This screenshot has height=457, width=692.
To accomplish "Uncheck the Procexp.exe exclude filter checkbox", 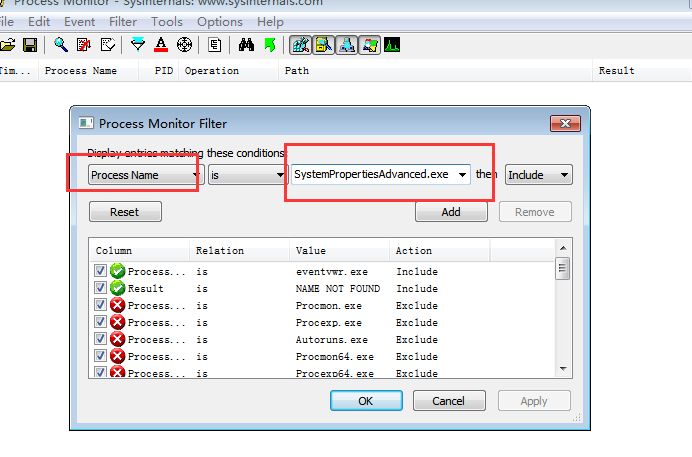I will coord(100,322).
